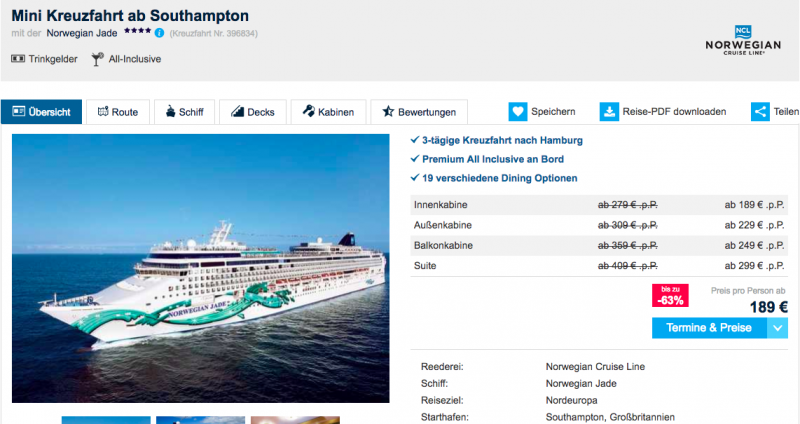The width and height of the screenshot is (800, 424).
Task: Open the Route tab
Action: 118,112
